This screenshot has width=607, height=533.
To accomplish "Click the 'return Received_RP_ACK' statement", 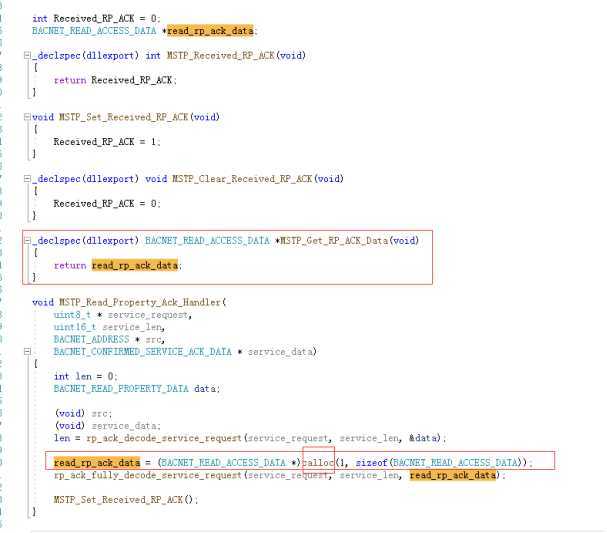I will 115,80.
